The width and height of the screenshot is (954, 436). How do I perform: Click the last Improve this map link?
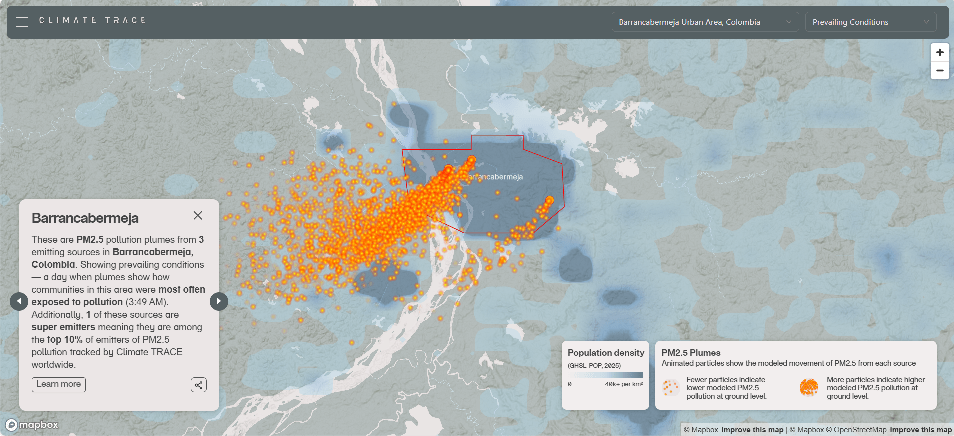point(919,430)
